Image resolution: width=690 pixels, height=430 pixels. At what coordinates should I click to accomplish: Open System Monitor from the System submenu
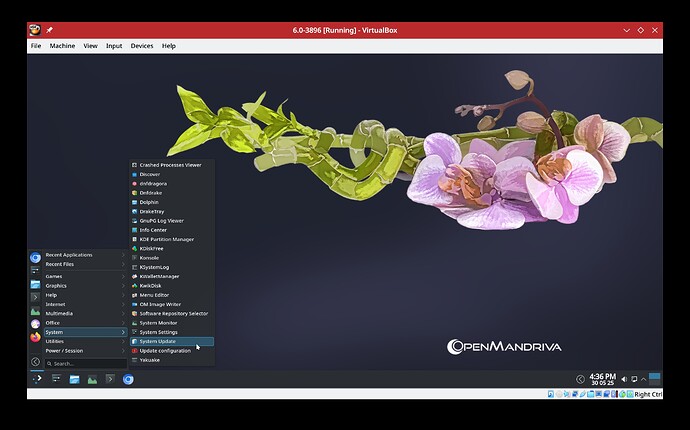[x=172, y=323]
